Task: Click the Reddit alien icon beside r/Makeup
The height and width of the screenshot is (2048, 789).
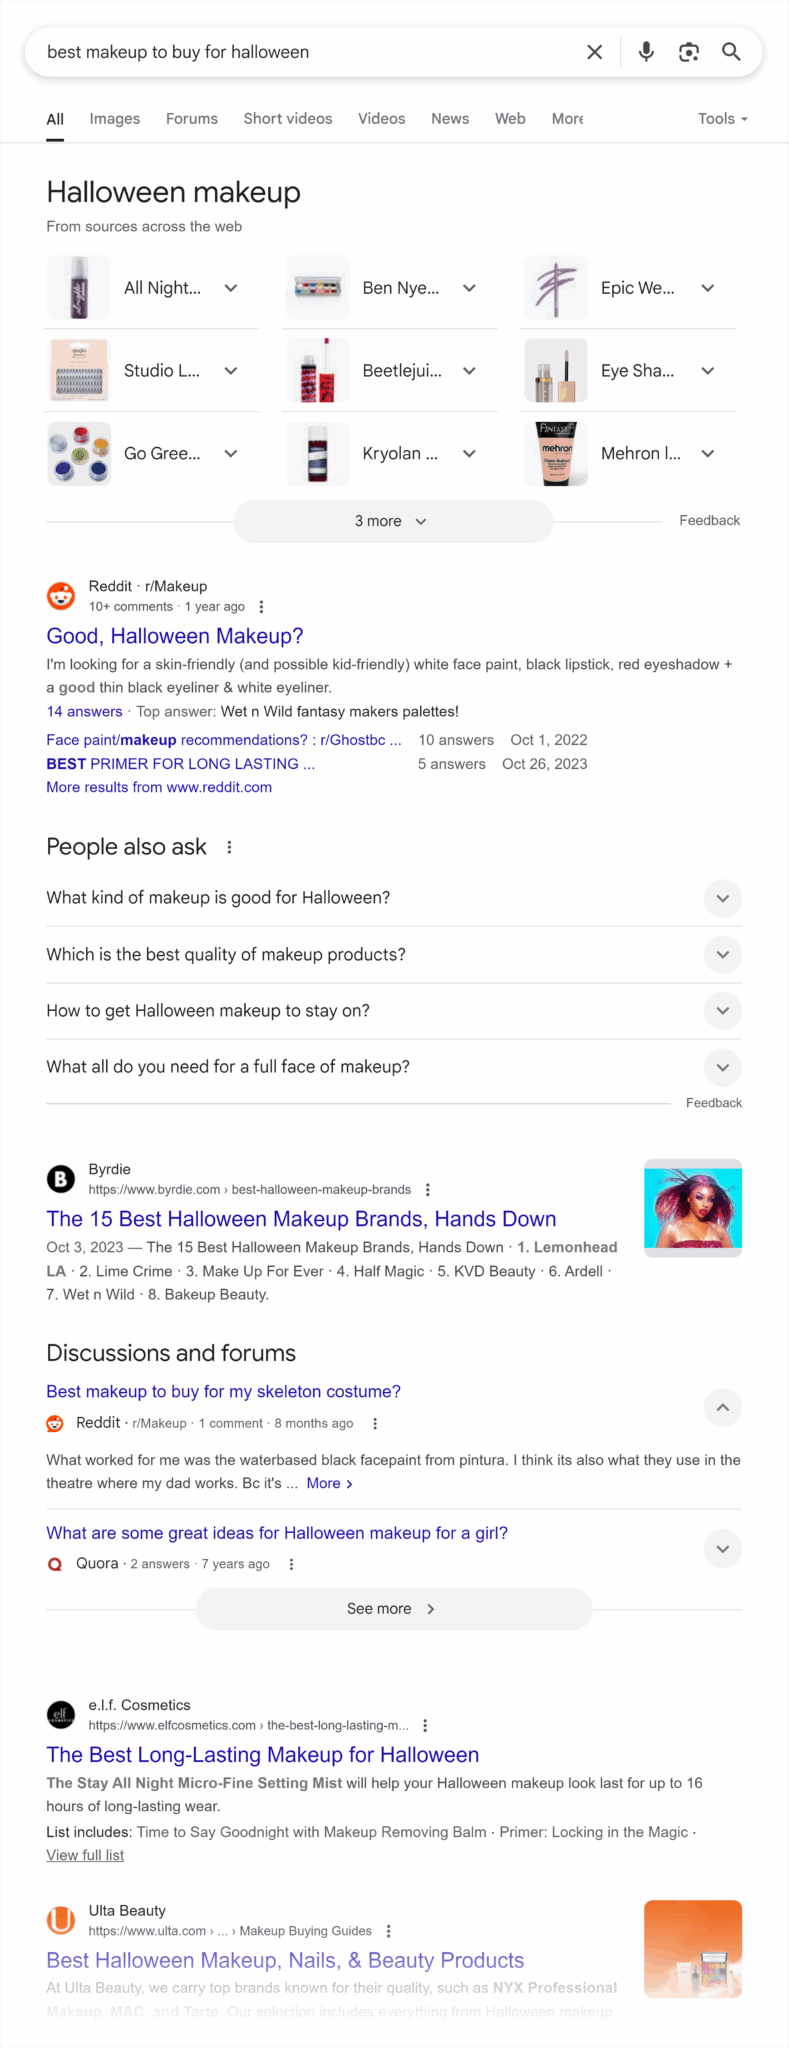Action: tap(61, 596)
